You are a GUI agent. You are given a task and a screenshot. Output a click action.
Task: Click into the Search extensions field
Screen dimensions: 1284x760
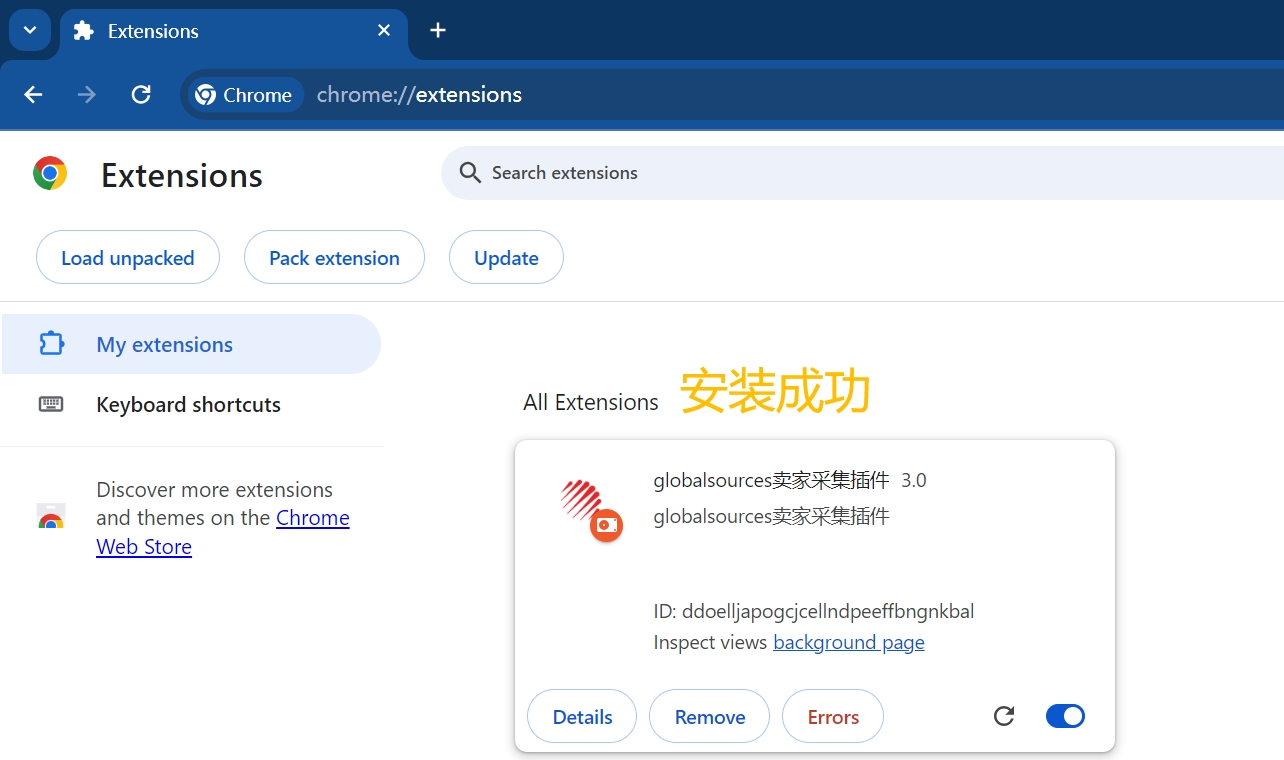(862, 173)
